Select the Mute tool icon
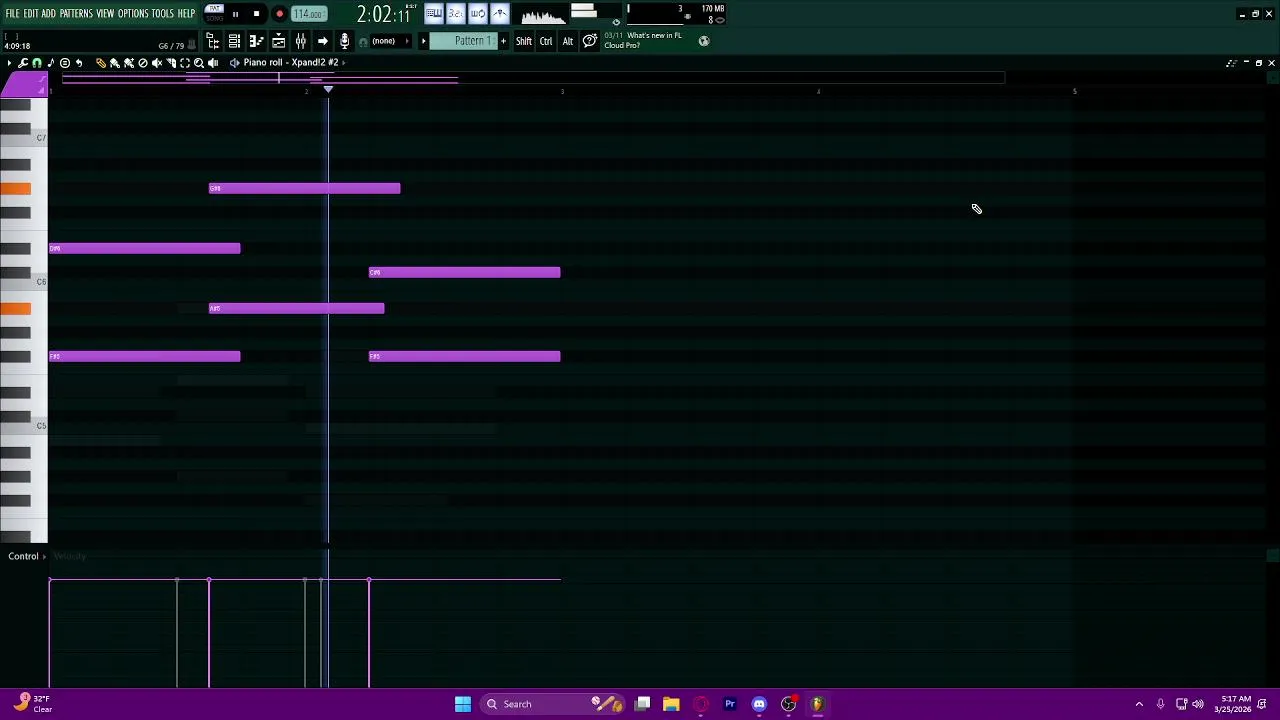 coord(157,63)
